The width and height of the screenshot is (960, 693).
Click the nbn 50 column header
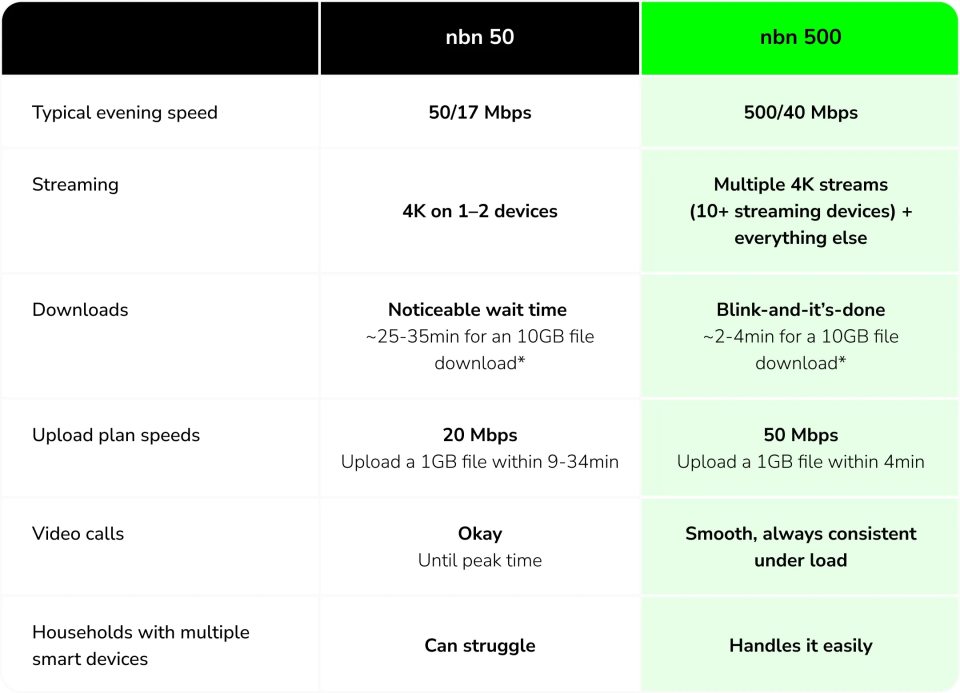[x=479, y=38]
